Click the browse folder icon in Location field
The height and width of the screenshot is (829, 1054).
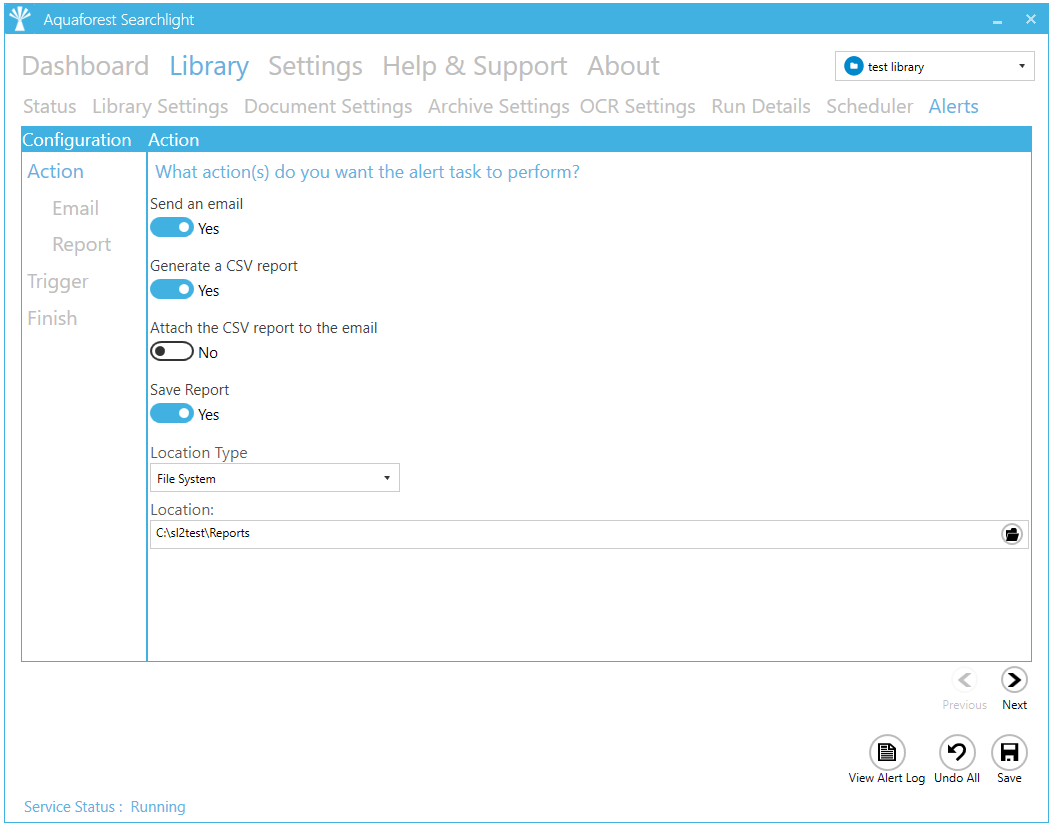[x=1012, y=534]
